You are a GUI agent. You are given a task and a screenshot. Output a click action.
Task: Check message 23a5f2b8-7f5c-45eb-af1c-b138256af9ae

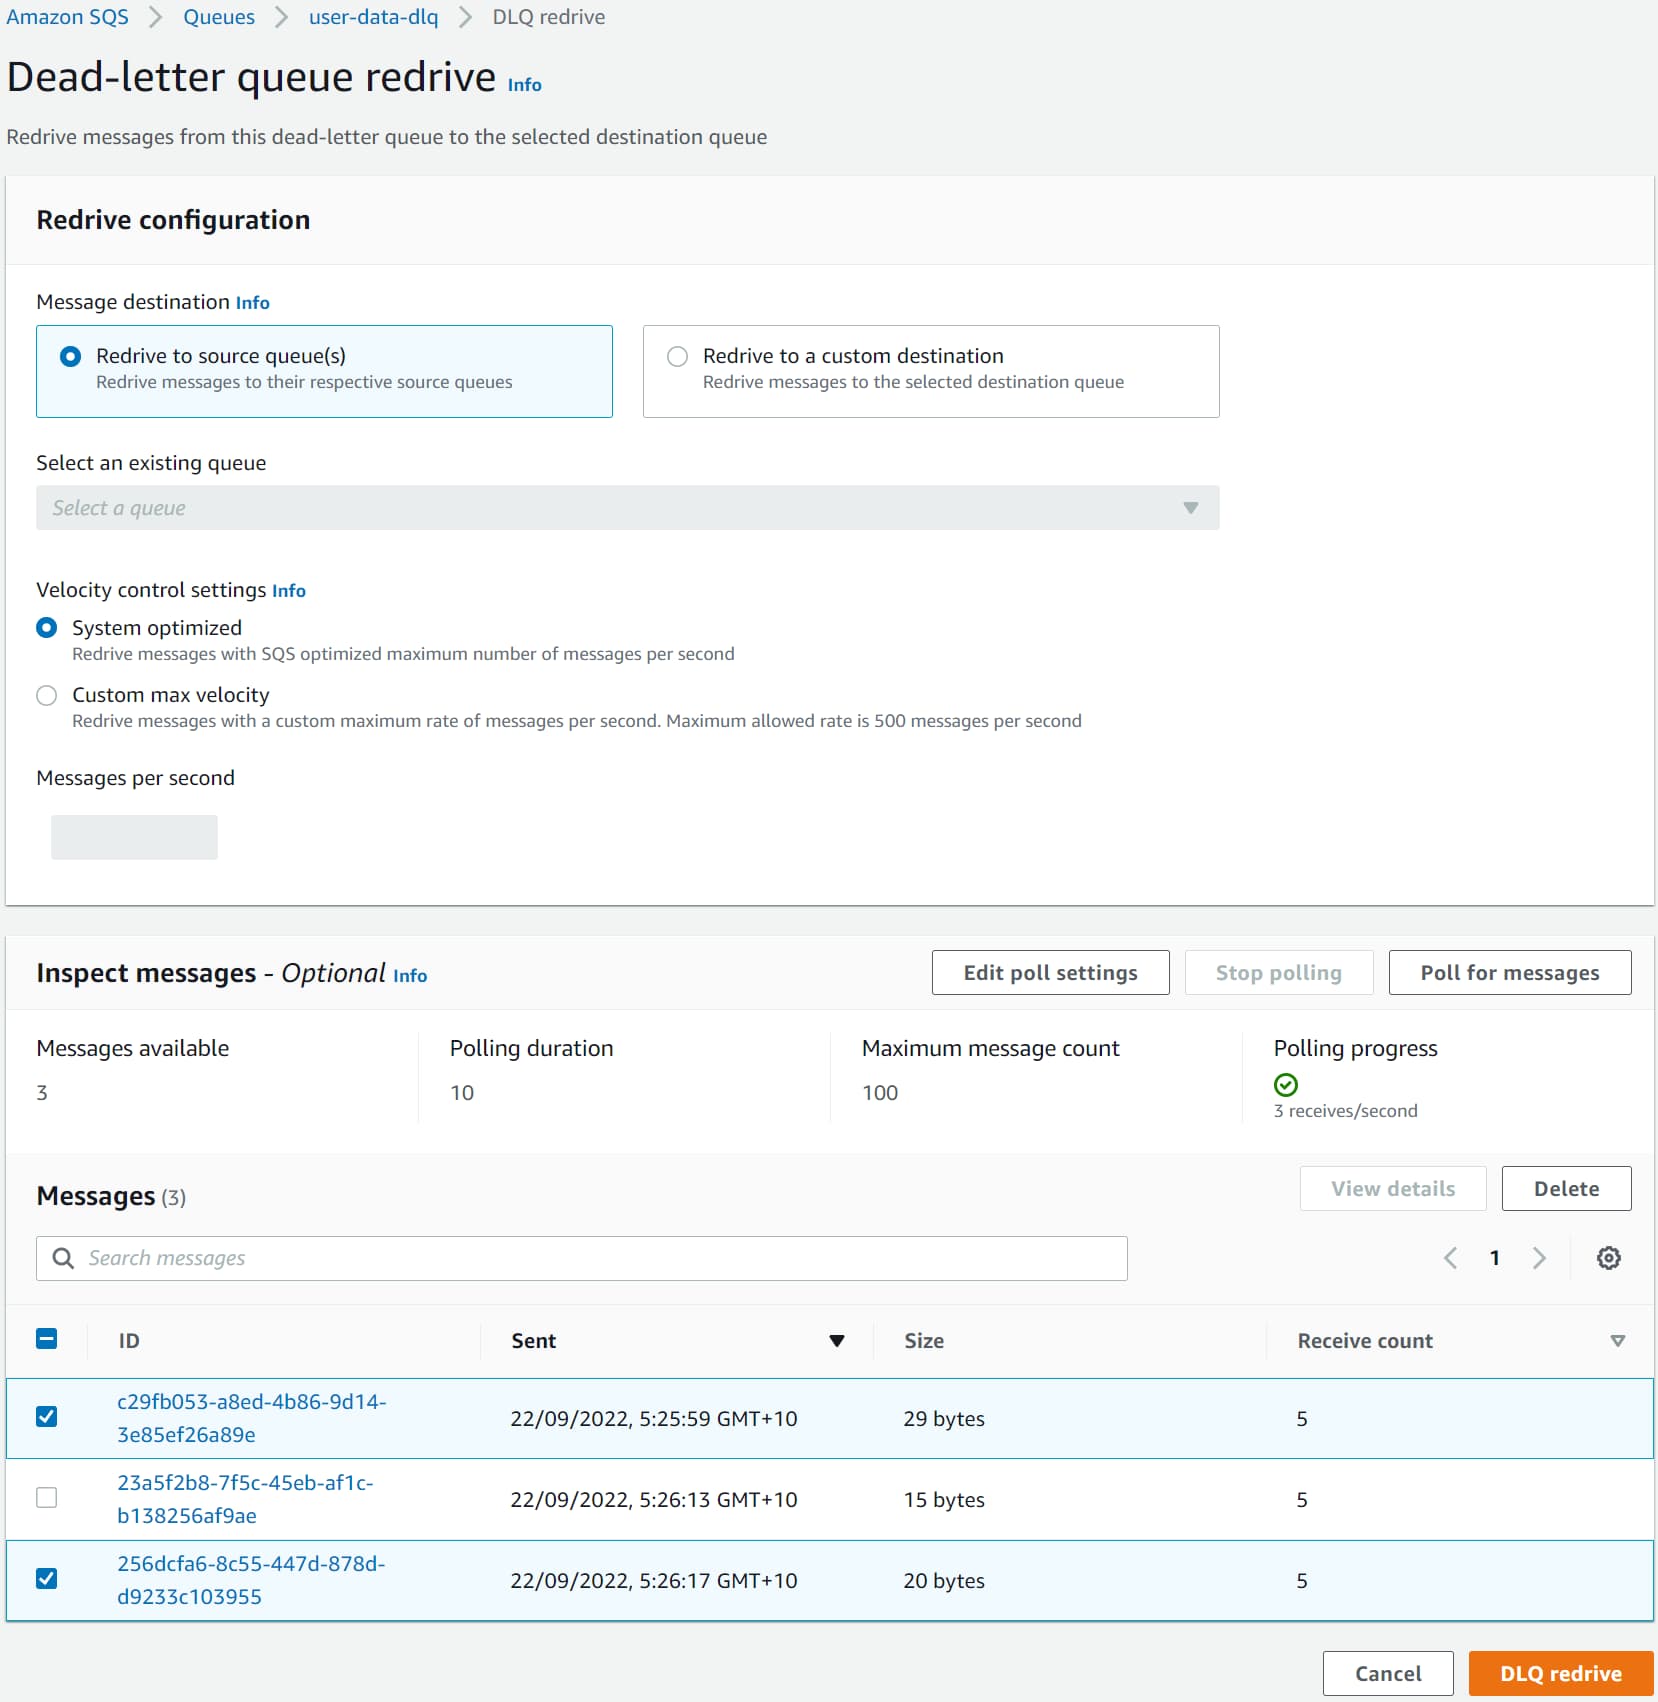[x=47, y=1498]
